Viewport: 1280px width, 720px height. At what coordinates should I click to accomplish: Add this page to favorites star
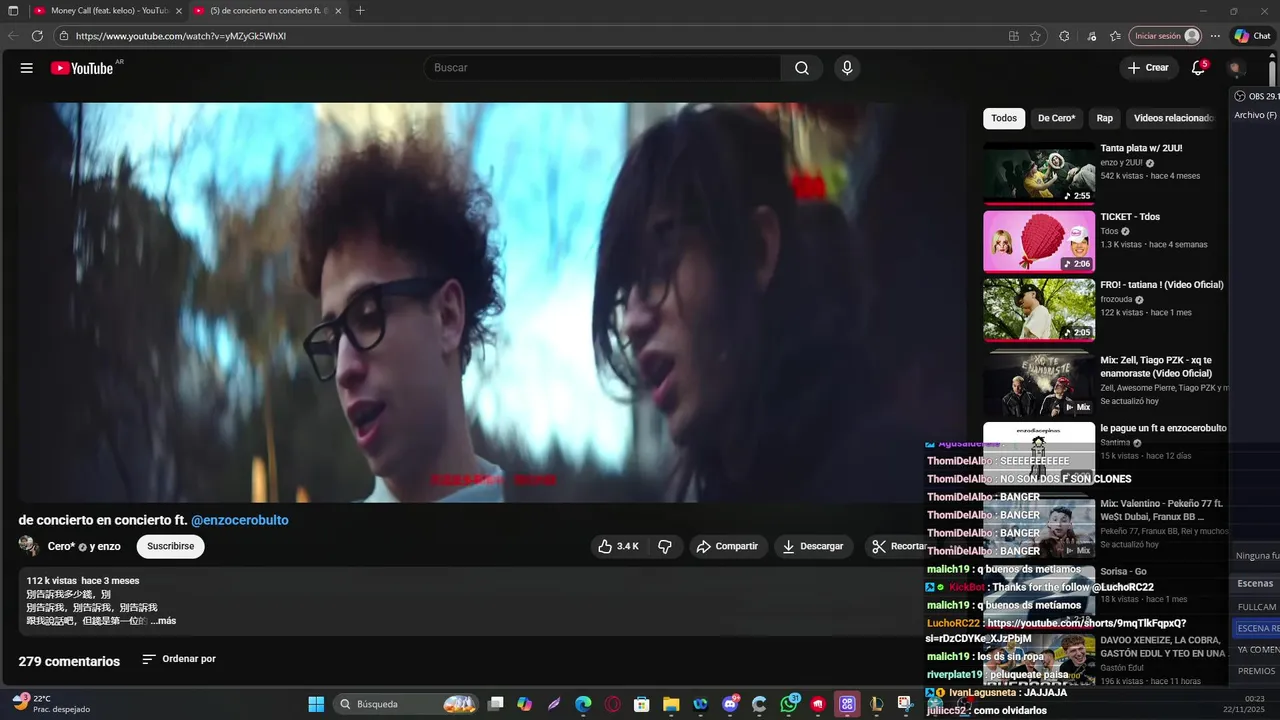[x=1035, y=36]
